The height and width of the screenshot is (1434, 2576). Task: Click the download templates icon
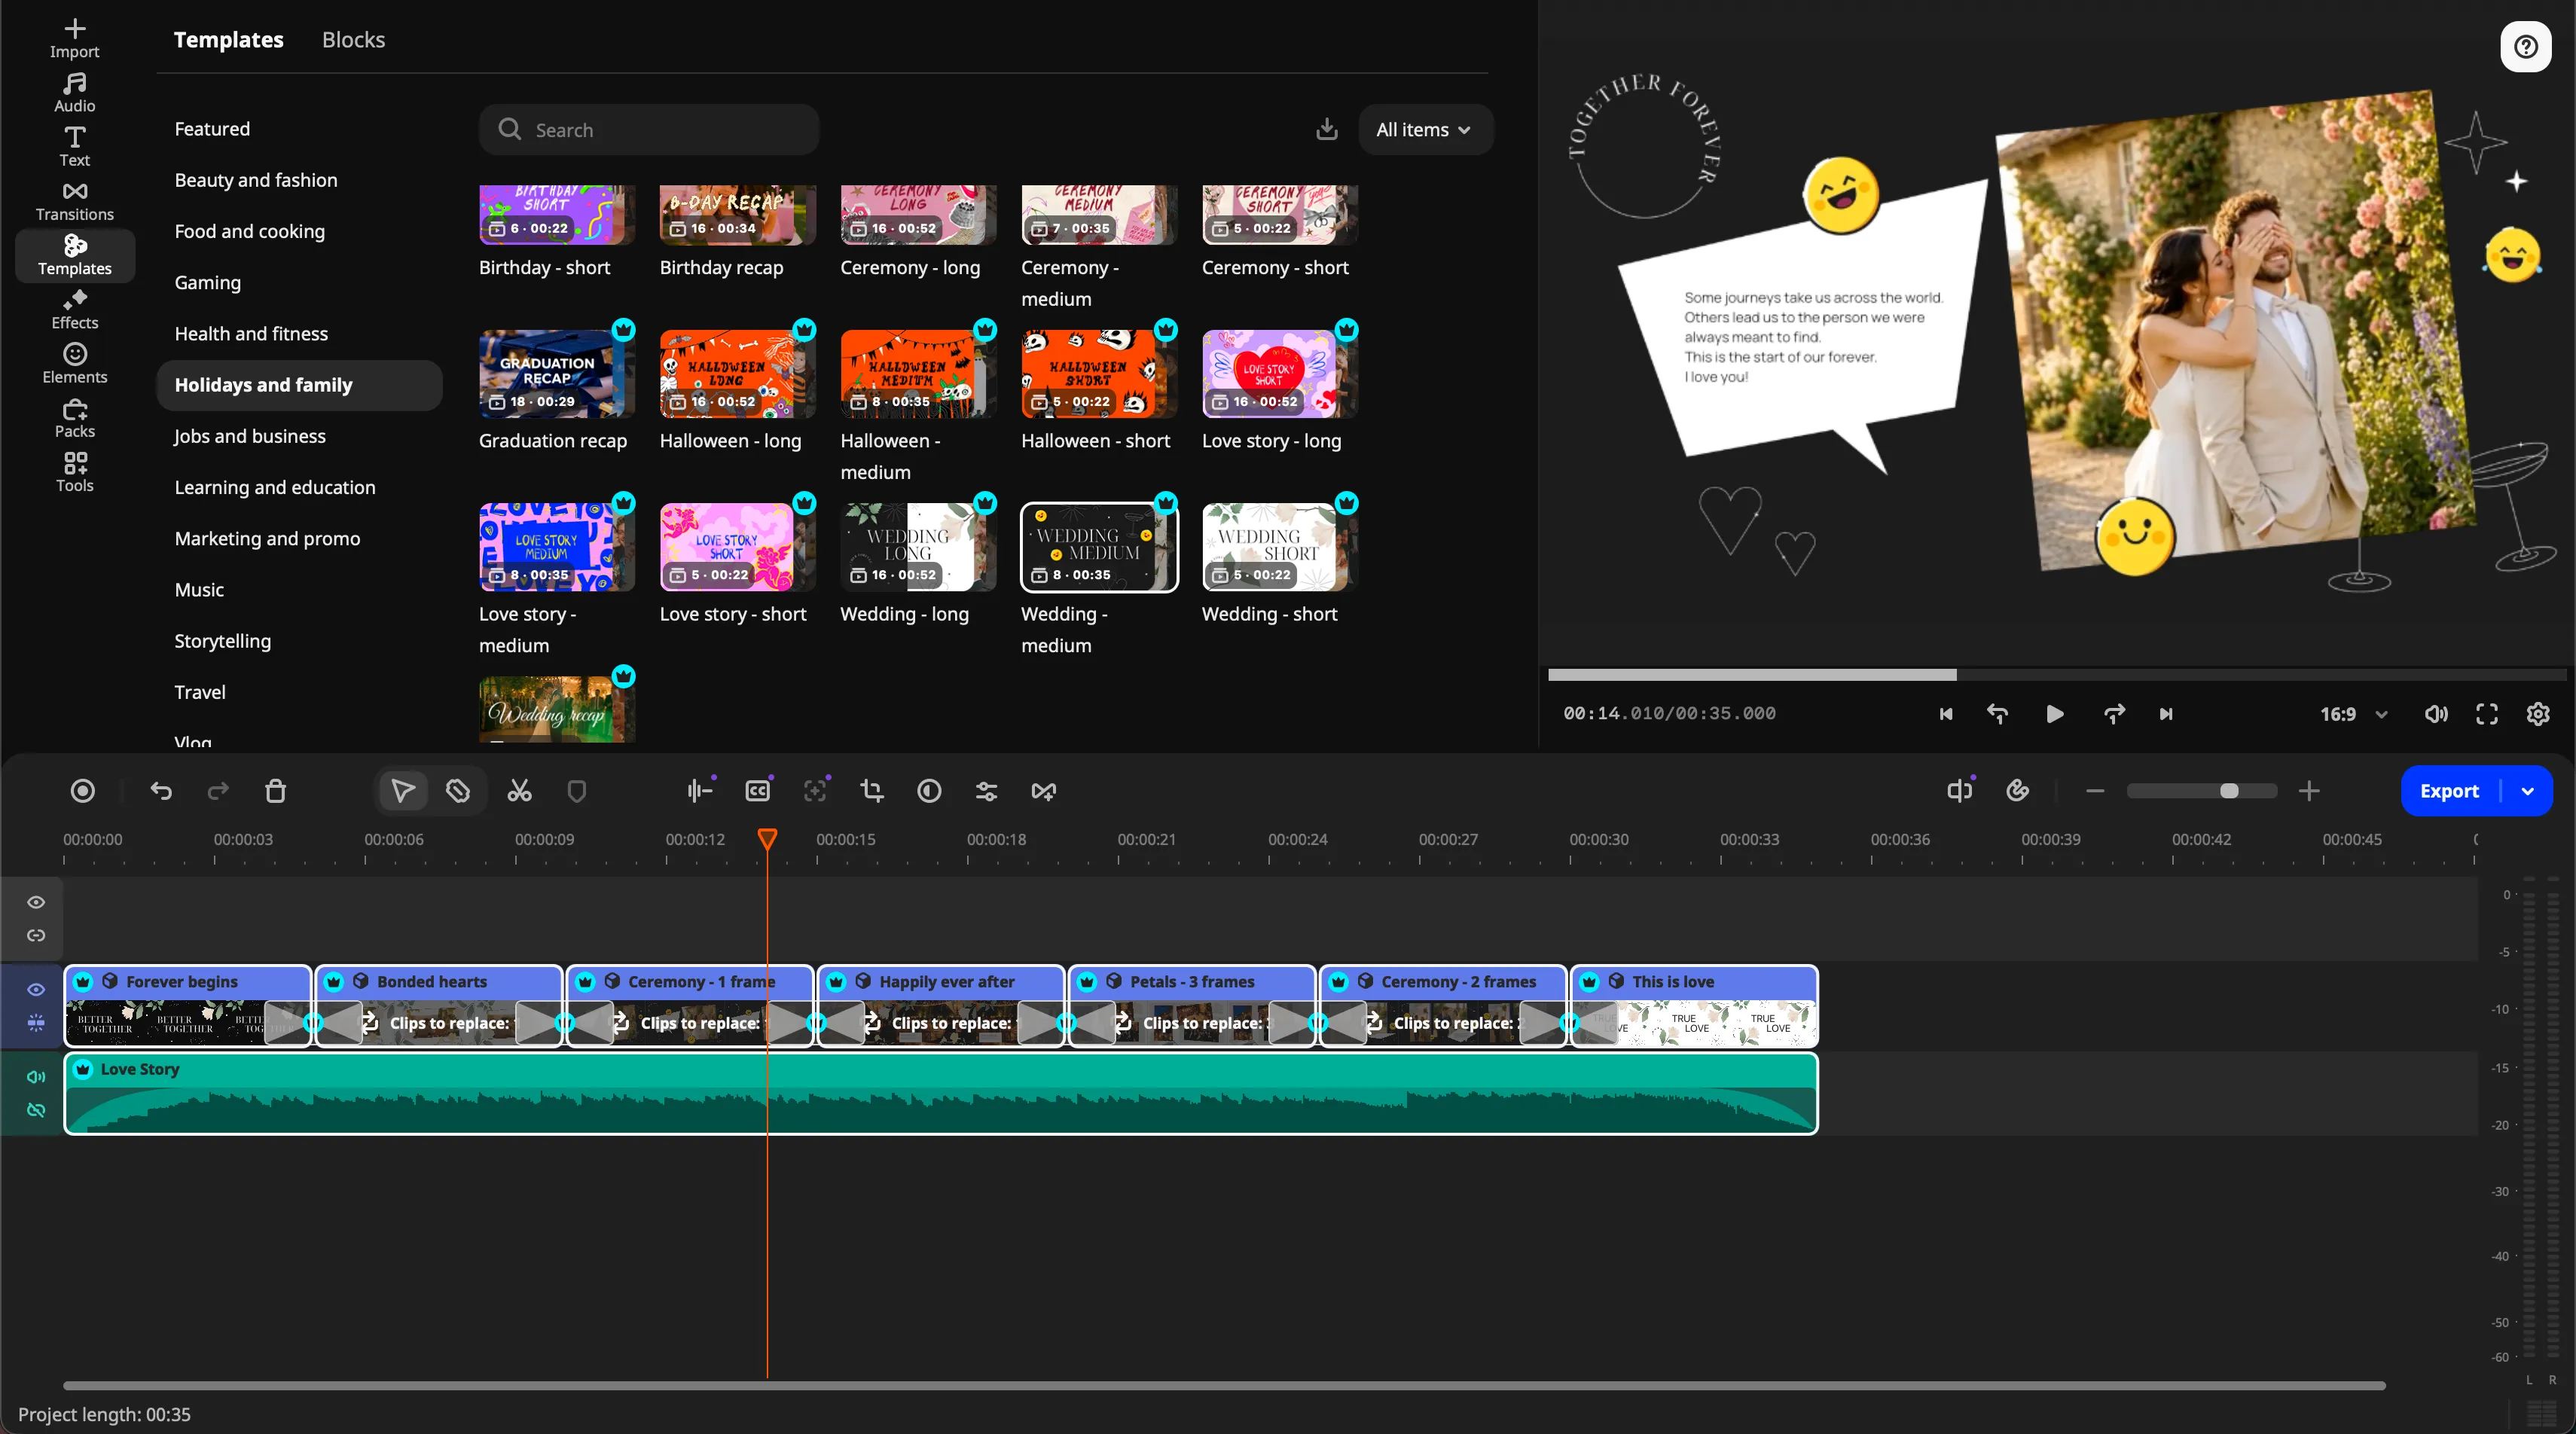1327,129
